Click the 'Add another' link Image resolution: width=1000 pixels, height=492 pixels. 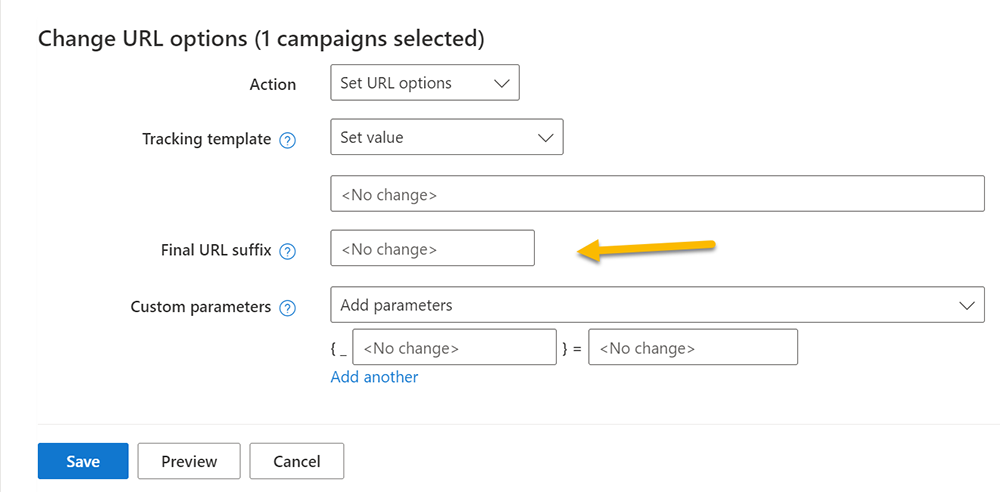374,377
